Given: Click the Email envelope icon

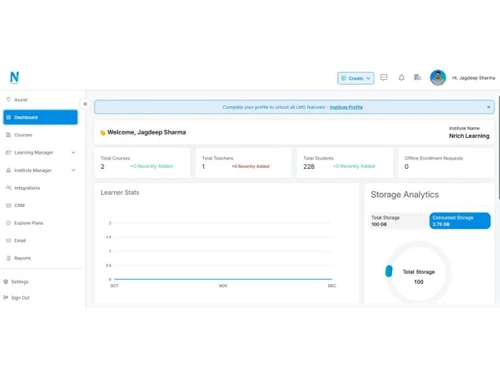Looking at the screenshot, I should pos(9,240).
